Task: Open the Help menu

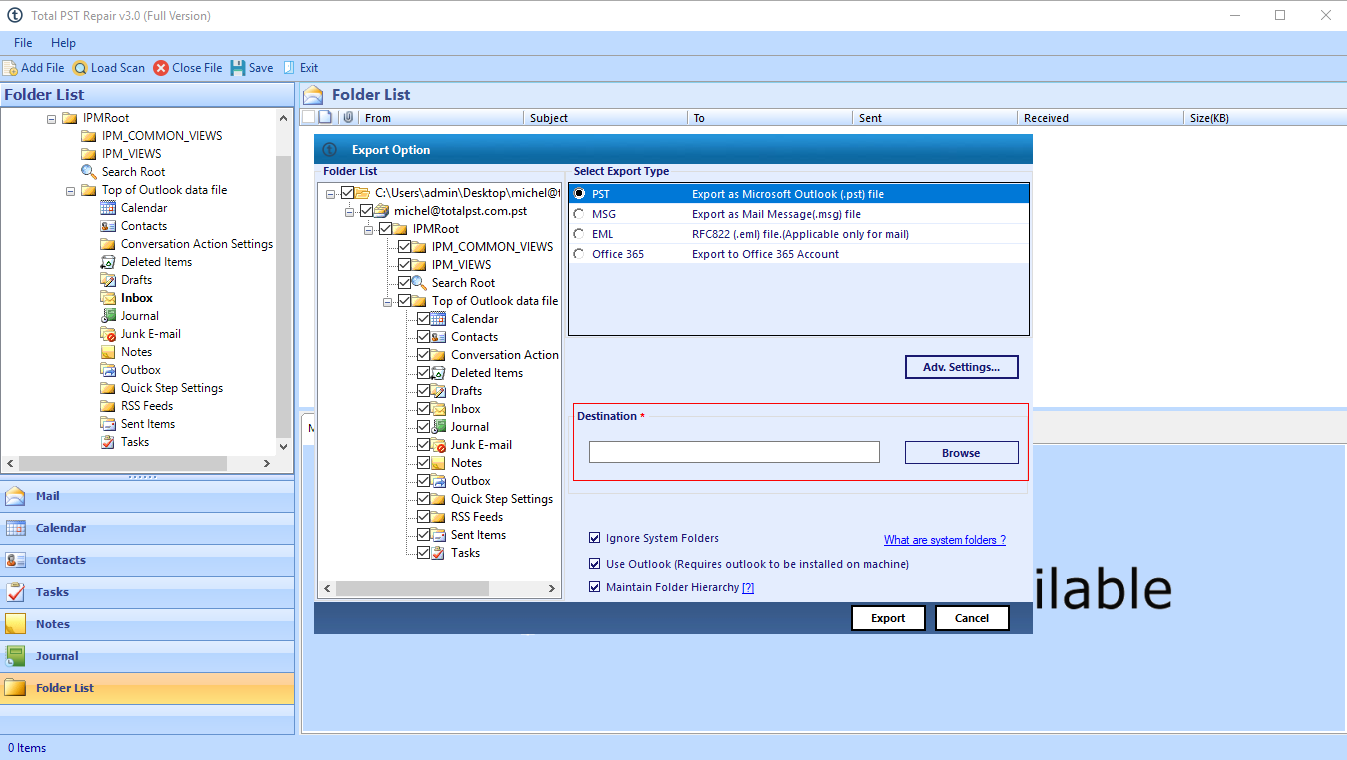Action: click(63, 43)
